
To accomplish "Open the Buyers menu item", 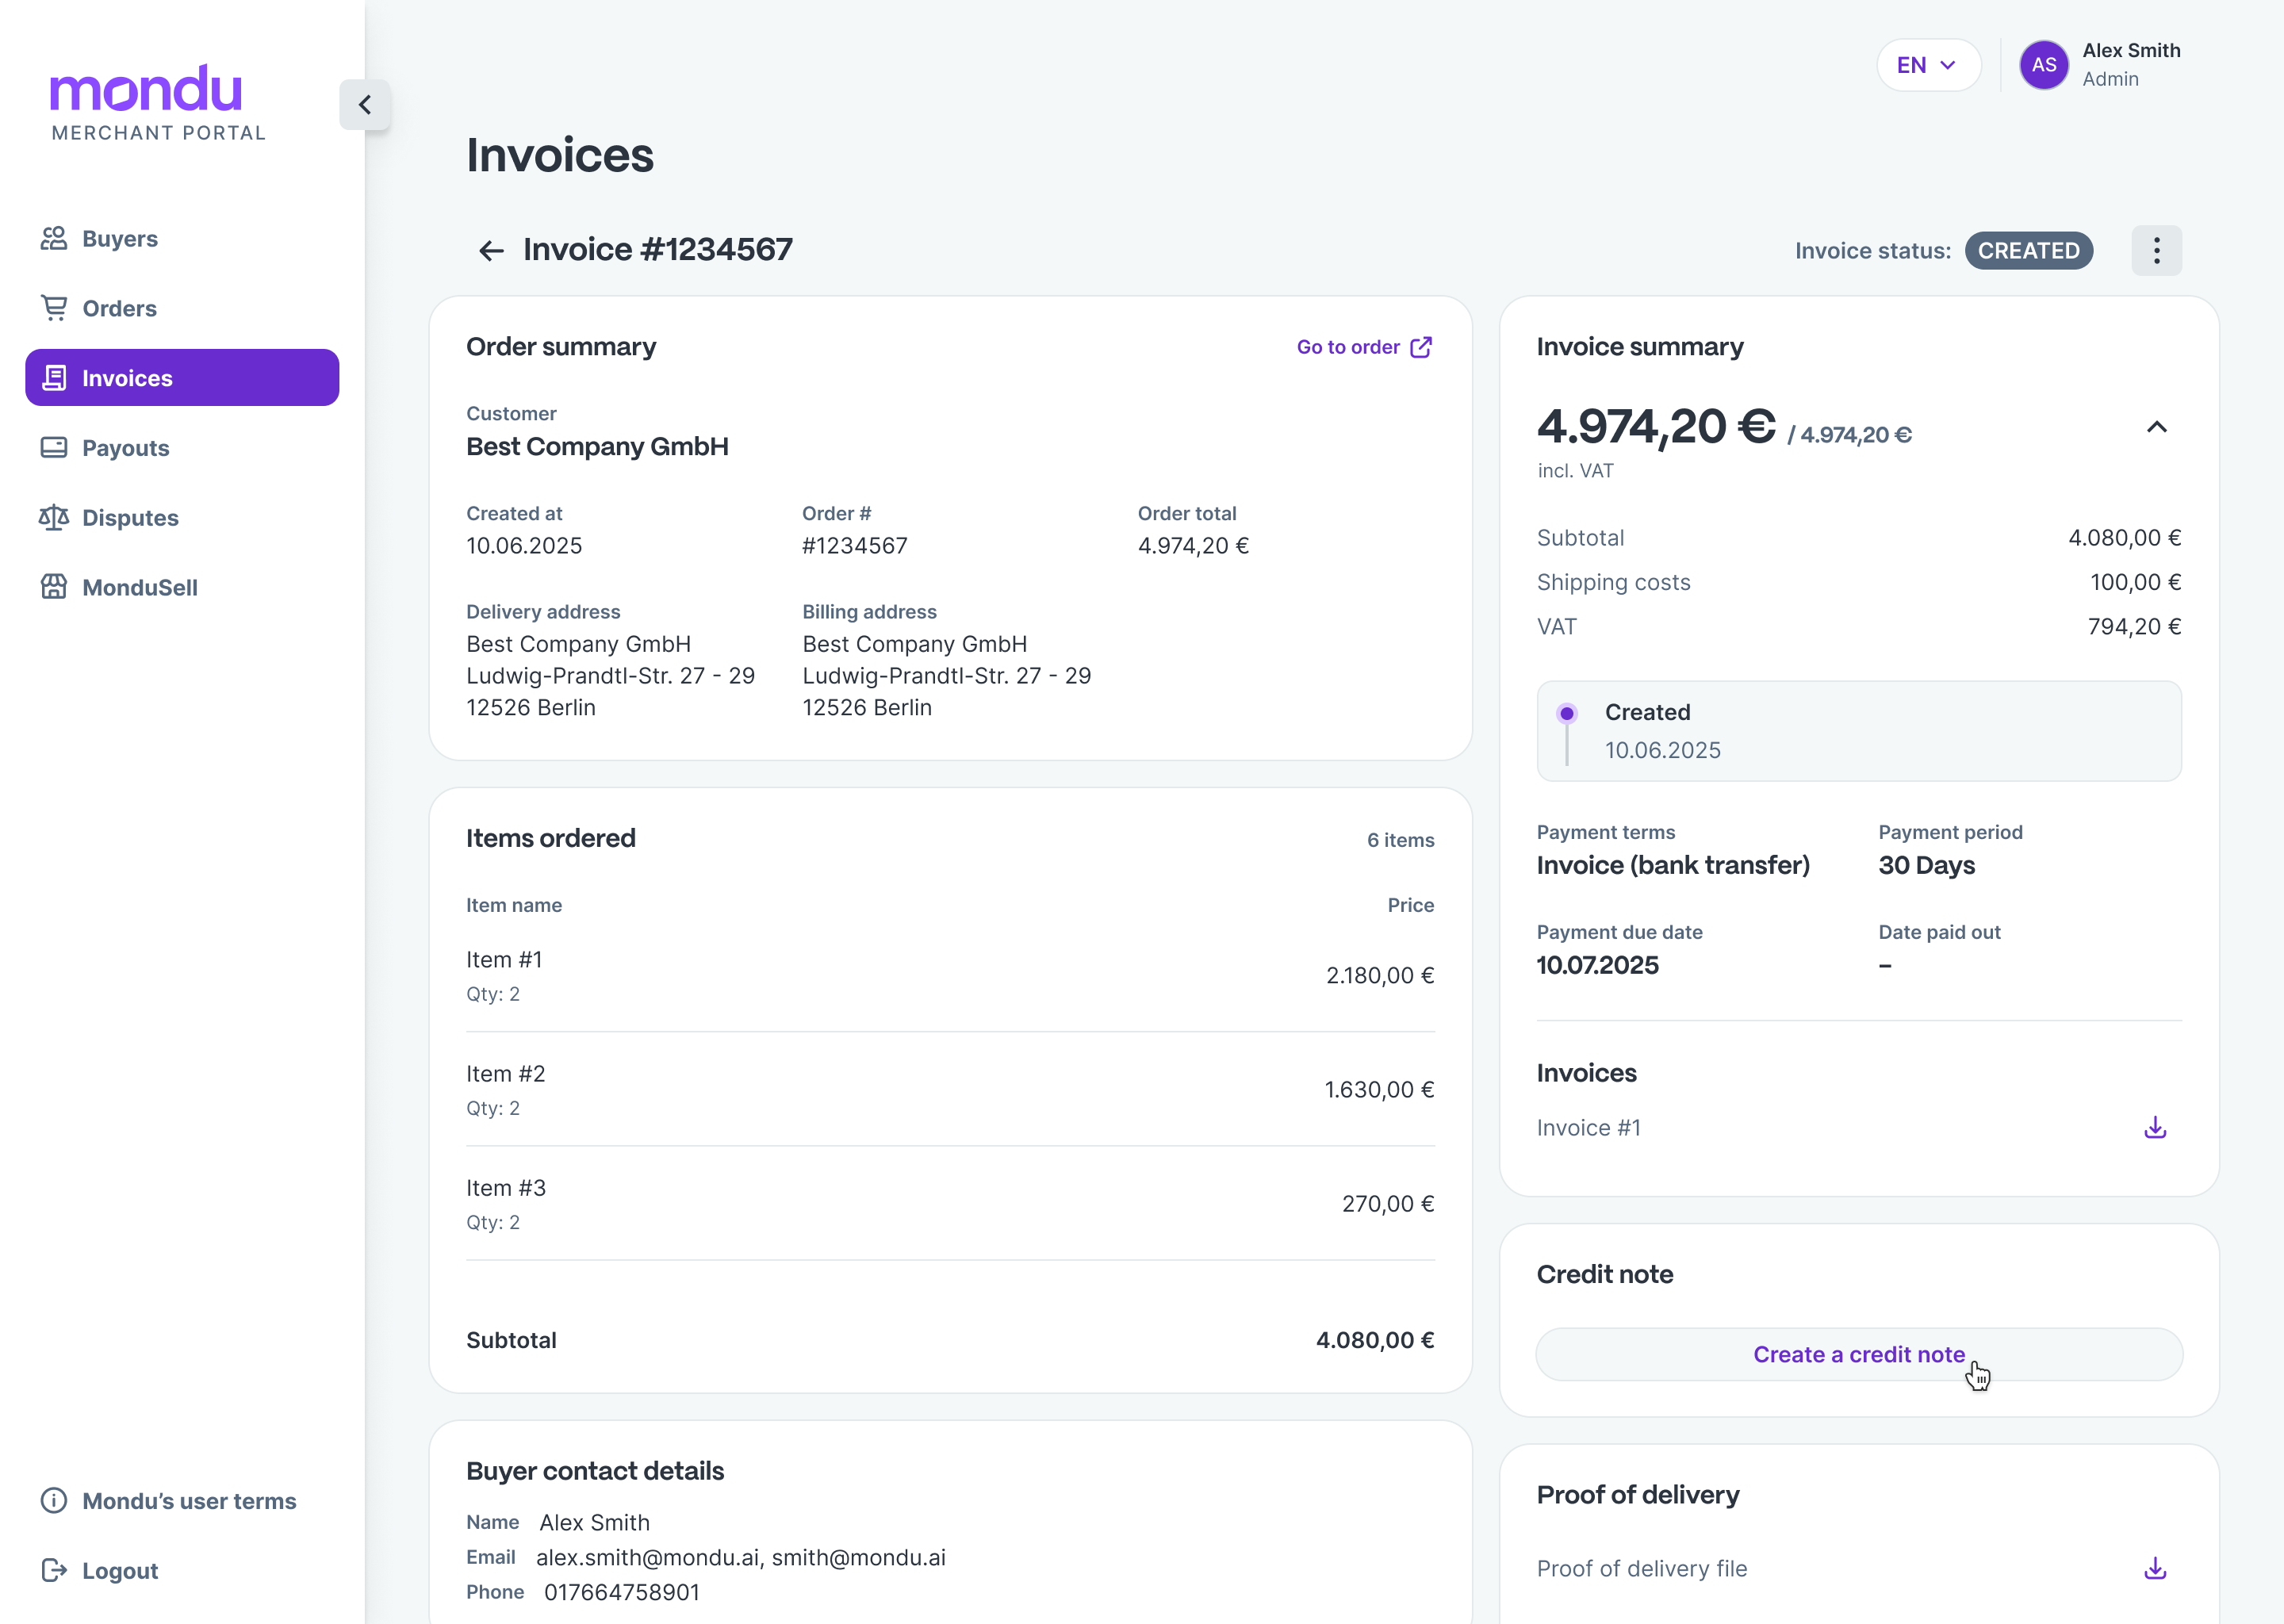I will point(119,239).
